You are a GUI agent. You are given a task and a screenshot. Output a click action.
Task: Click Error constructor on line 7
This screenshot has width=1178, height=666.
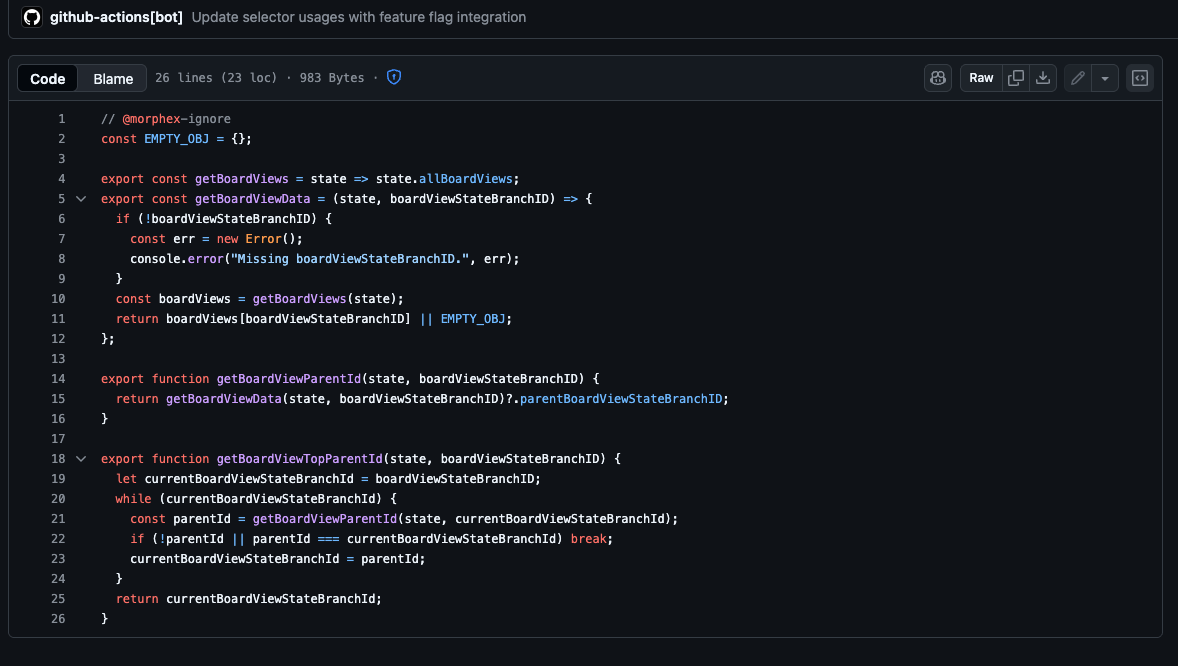click(264, 239)
